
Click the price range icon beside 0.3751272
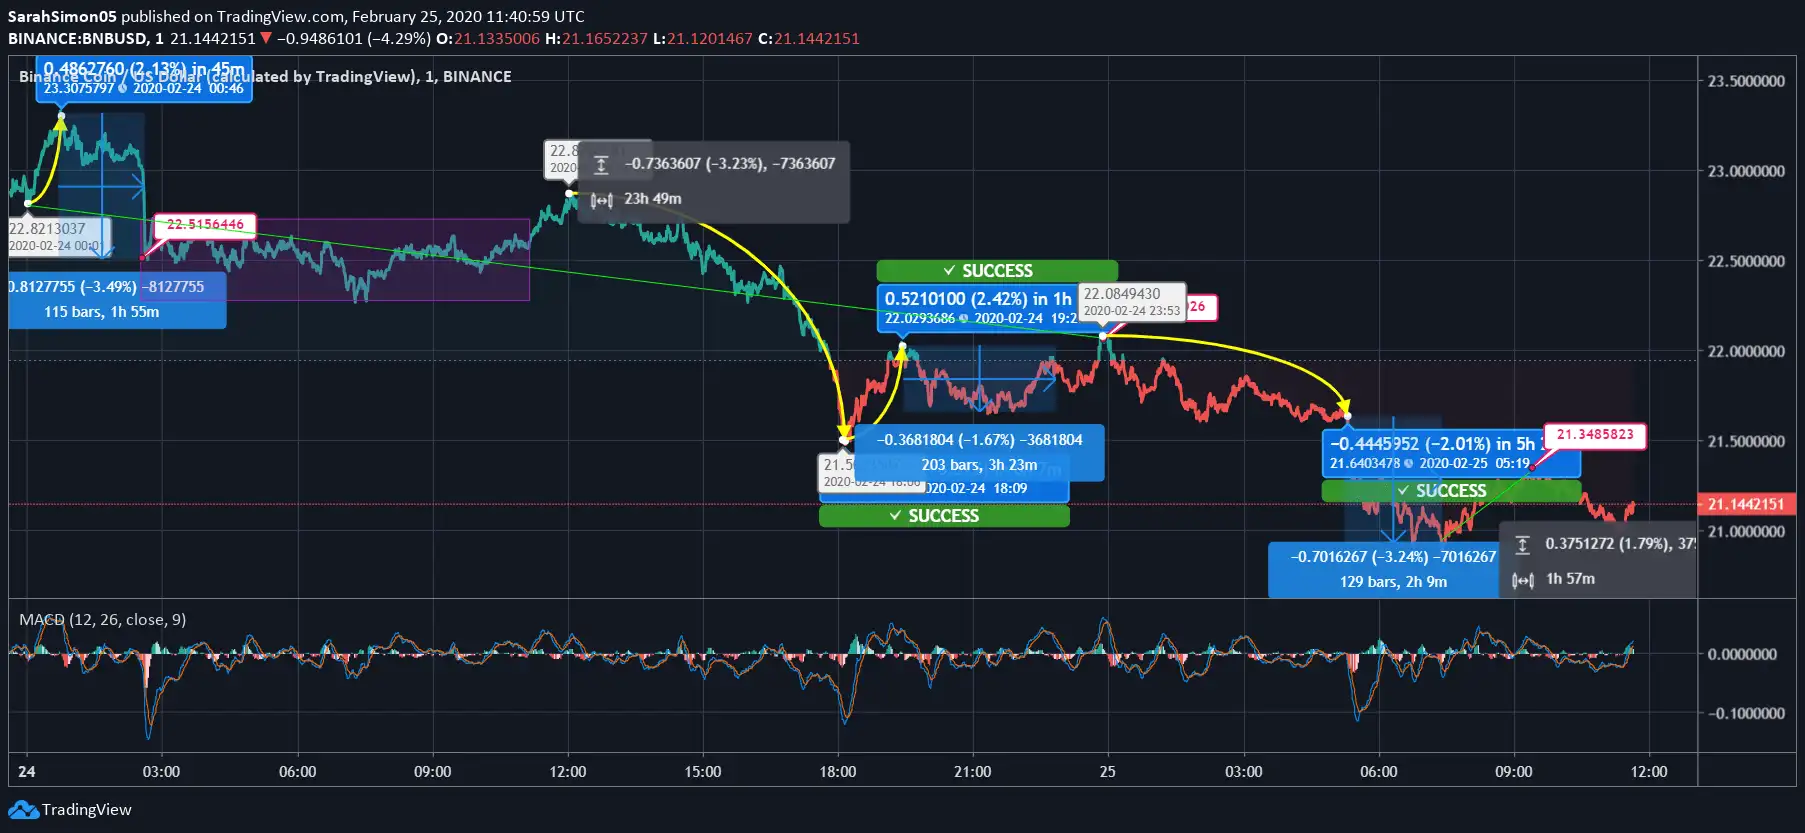pos(1522,545)
